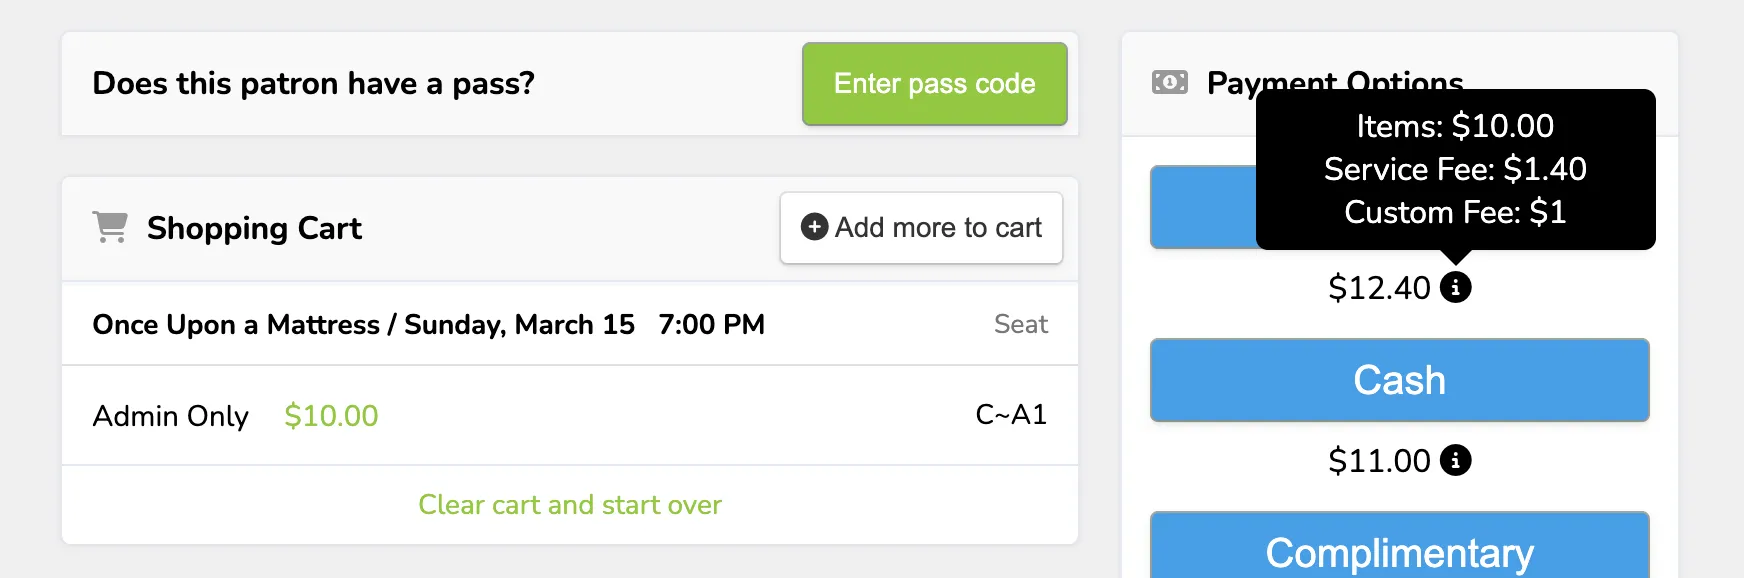
Task: Click seat label C~A1
Action: [x=1011, y=414]
